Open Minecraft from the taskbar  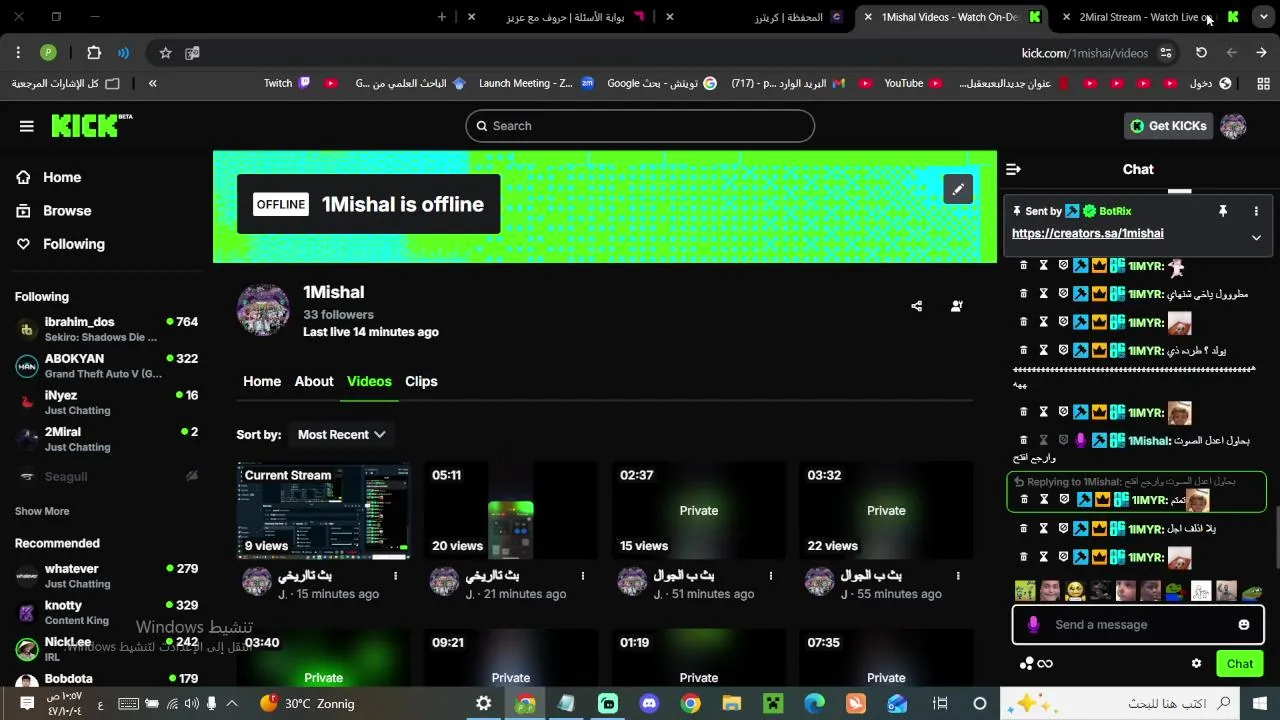pos(773,704)
